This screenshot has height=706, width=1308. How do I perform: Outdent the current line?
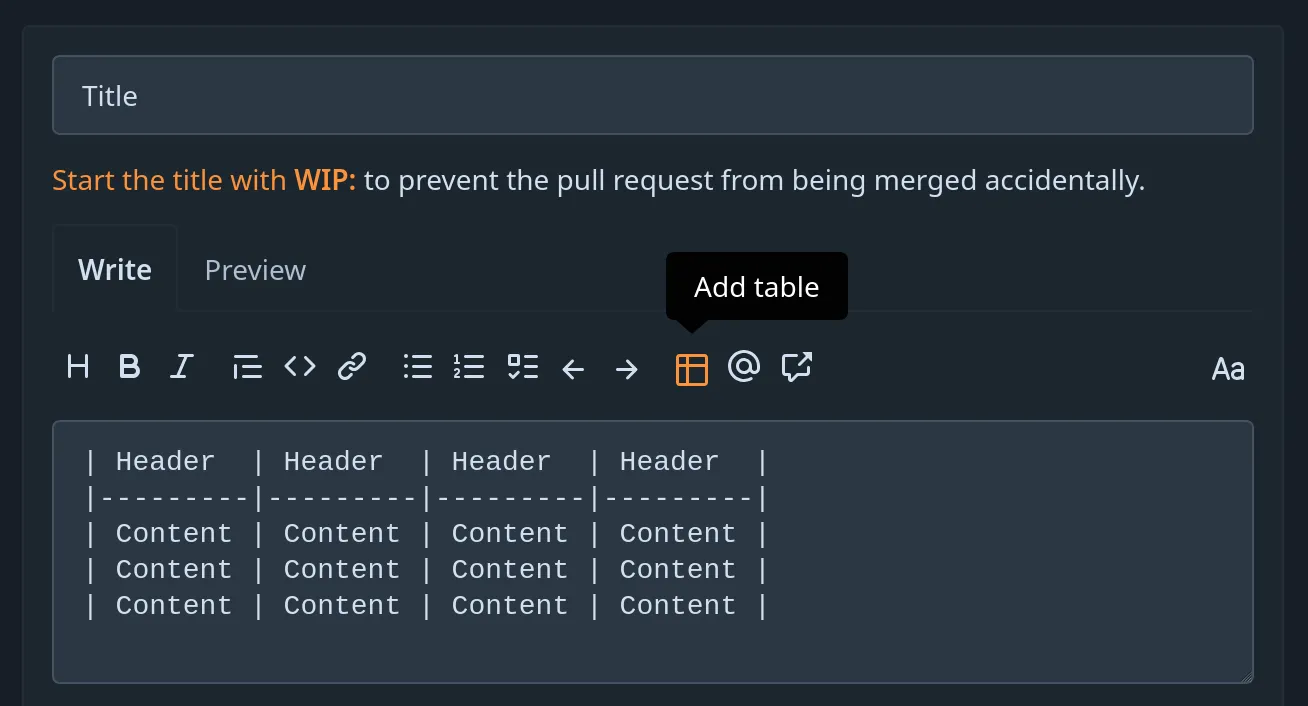[x=573, y=369]
